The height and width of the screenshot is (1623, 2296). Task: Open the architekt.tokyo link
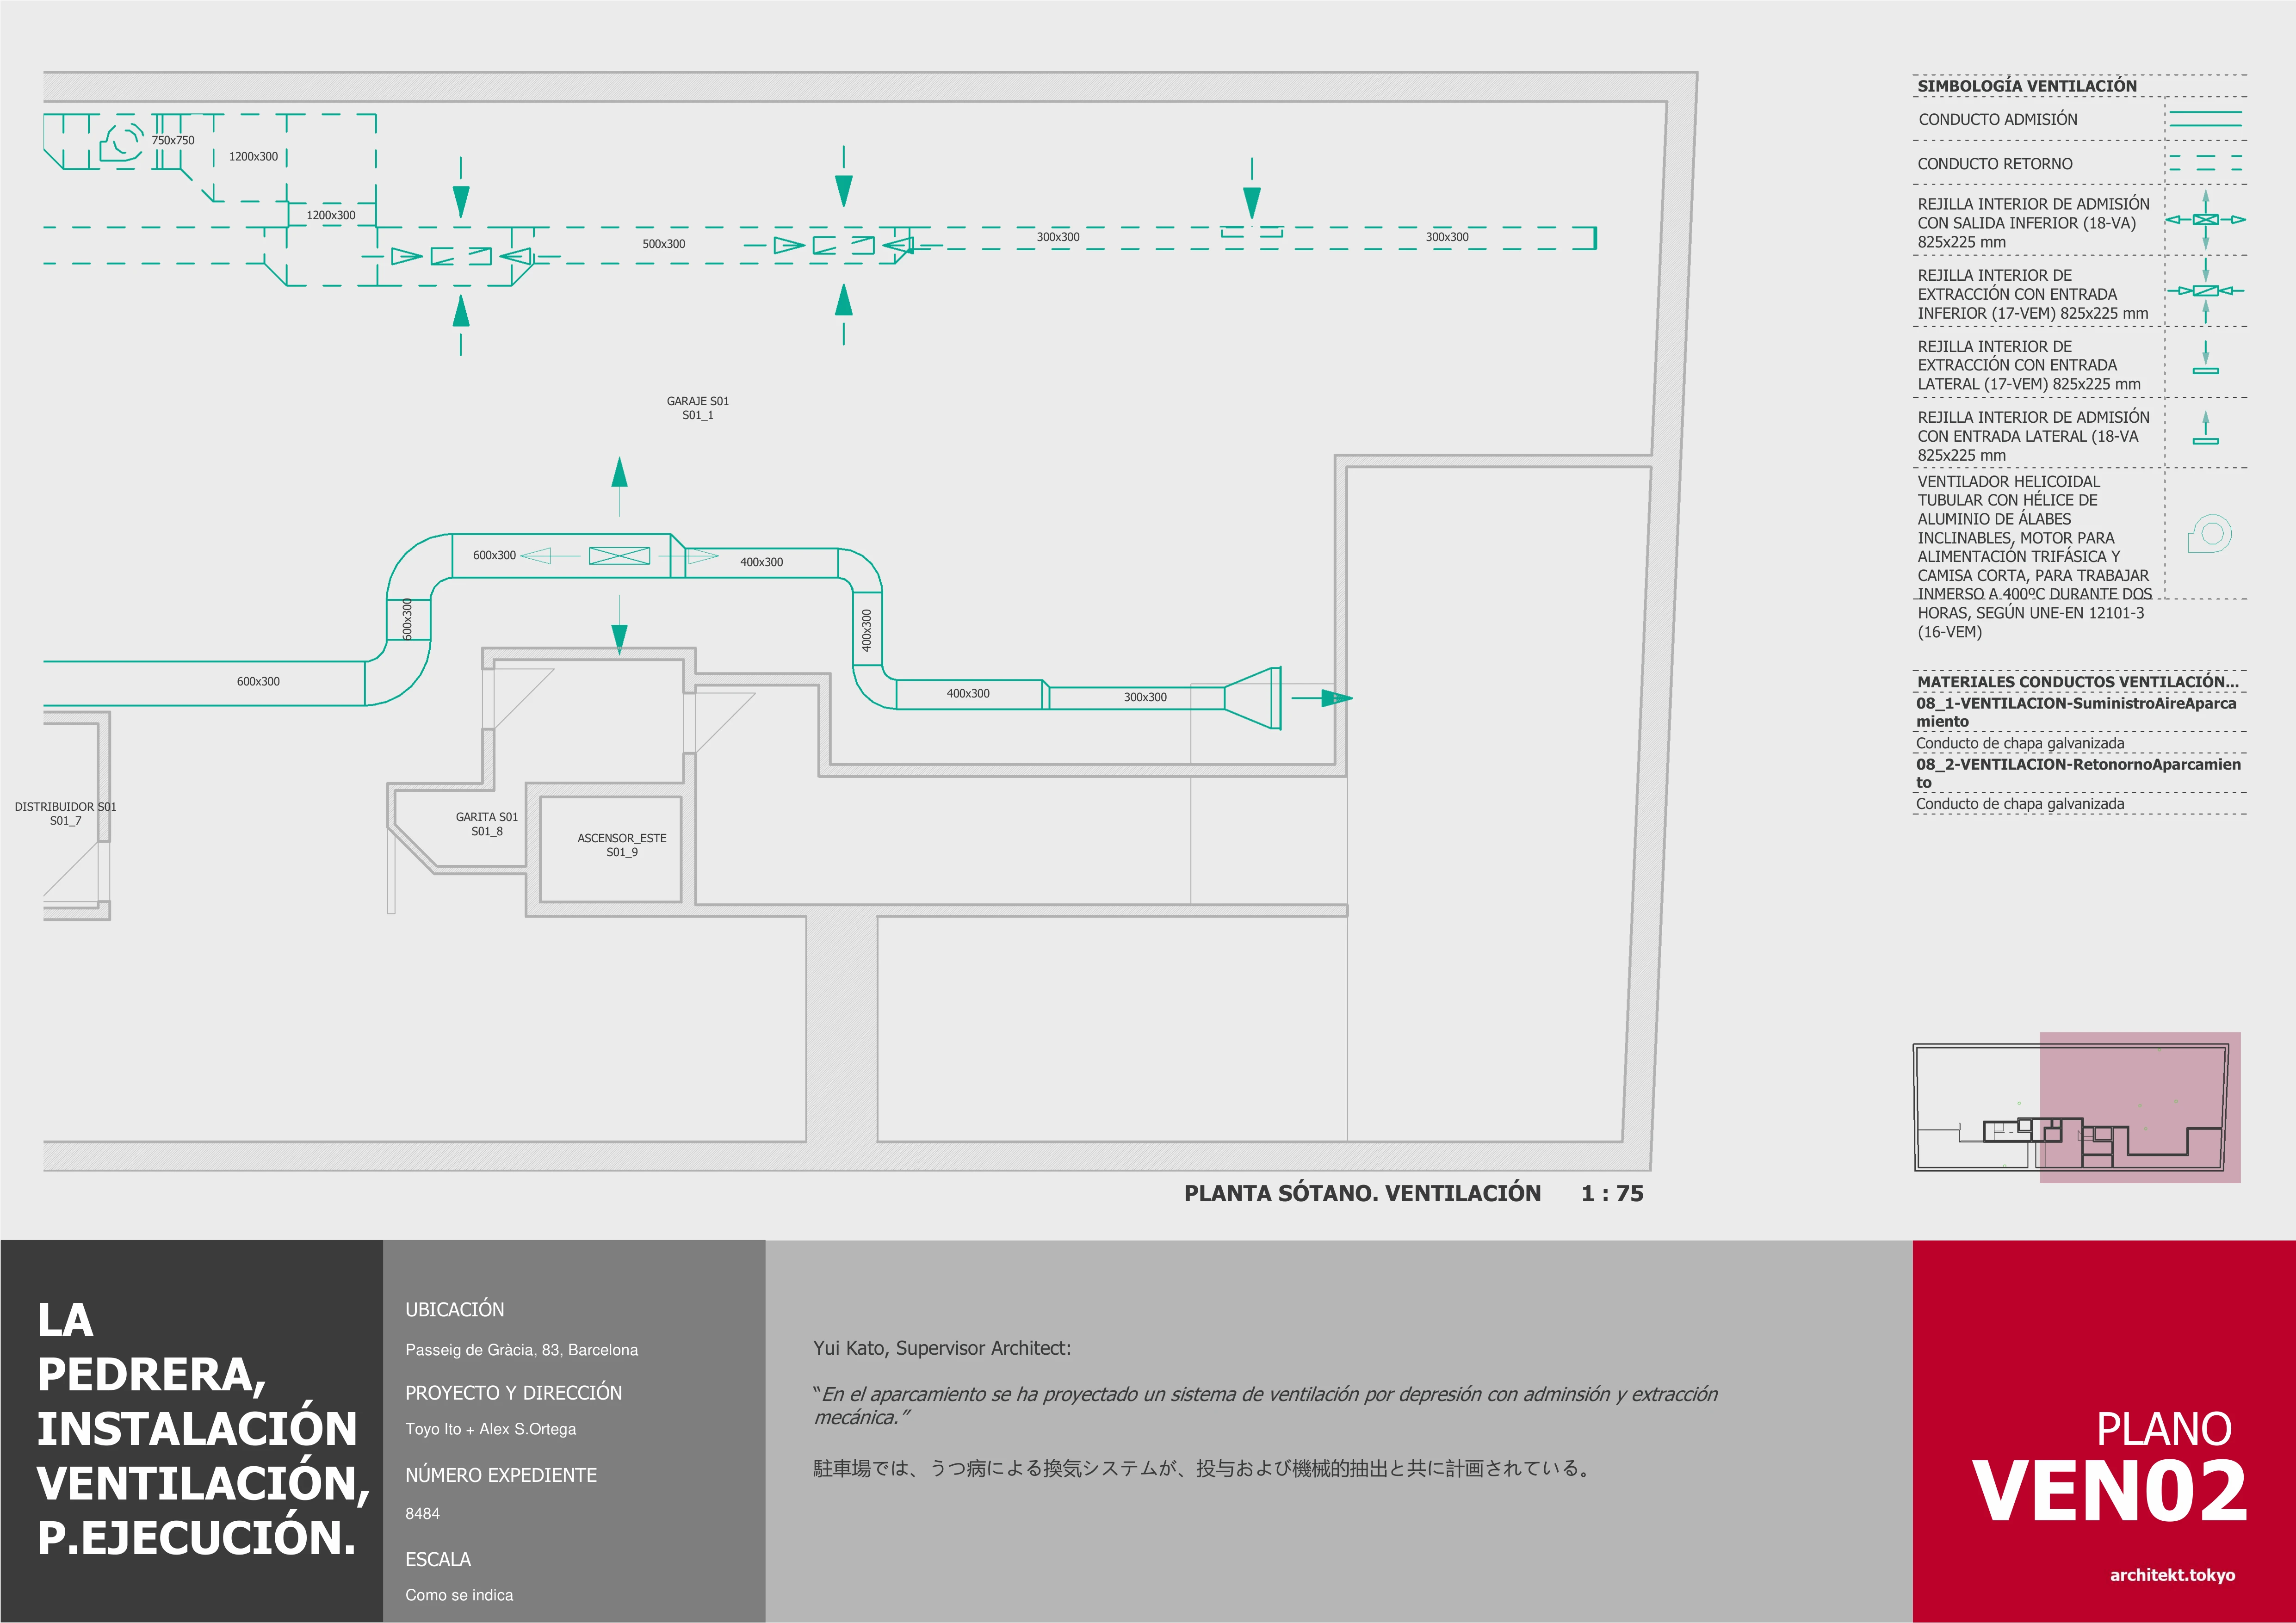[x=2172, y=1575]
